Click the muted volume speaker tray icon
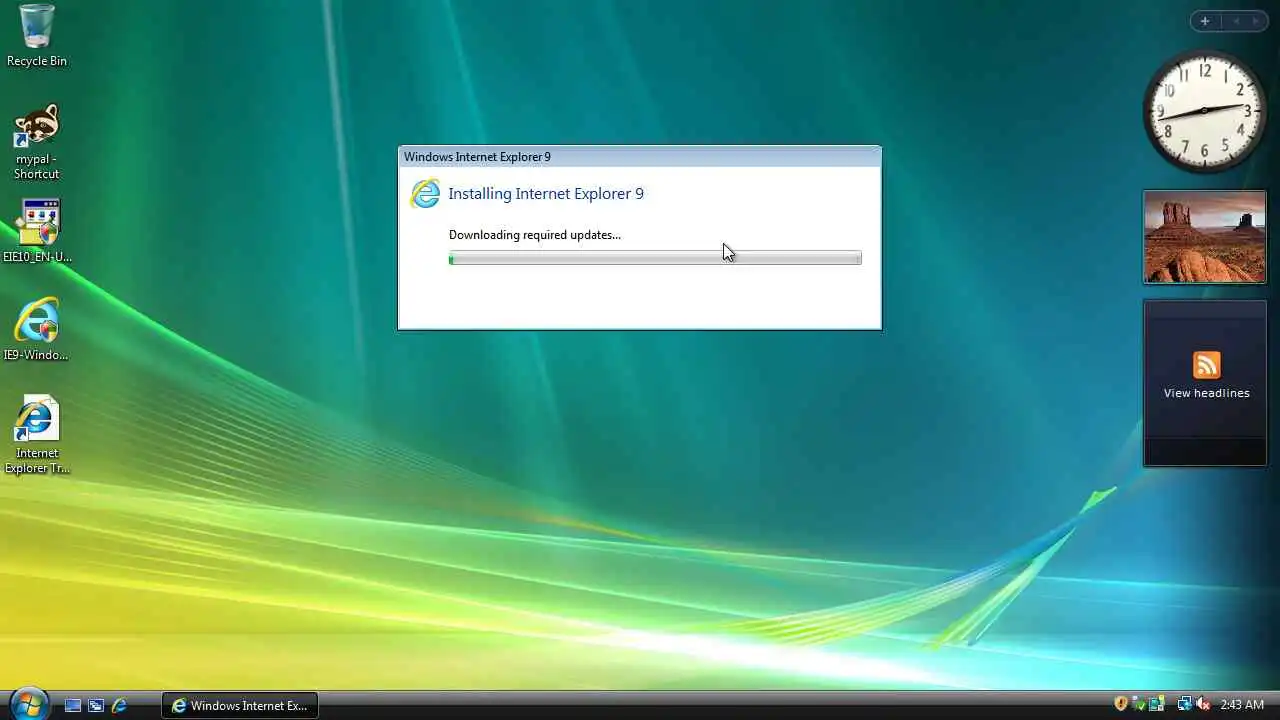The width and height of the screenshot is (1280, 720). click(1203, 704)
